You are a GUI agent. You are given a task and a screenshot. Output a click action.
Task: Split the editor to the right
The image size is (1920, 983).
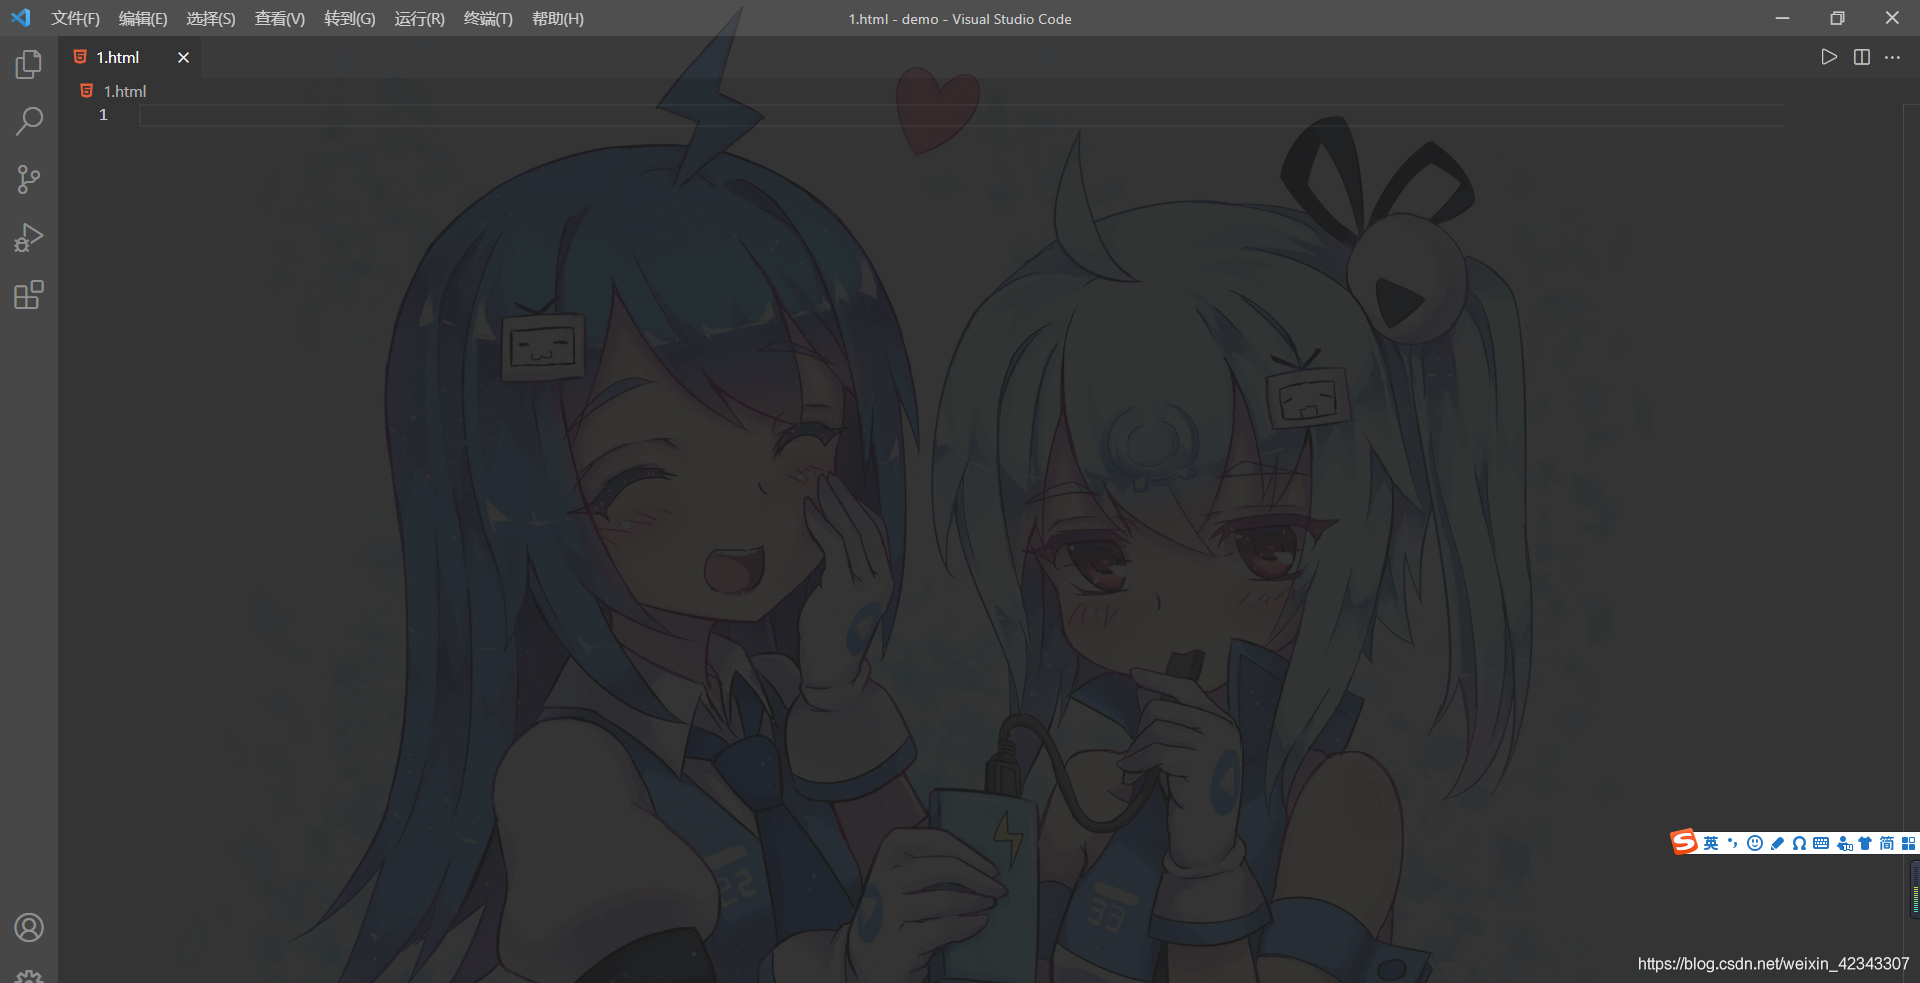1862,57
